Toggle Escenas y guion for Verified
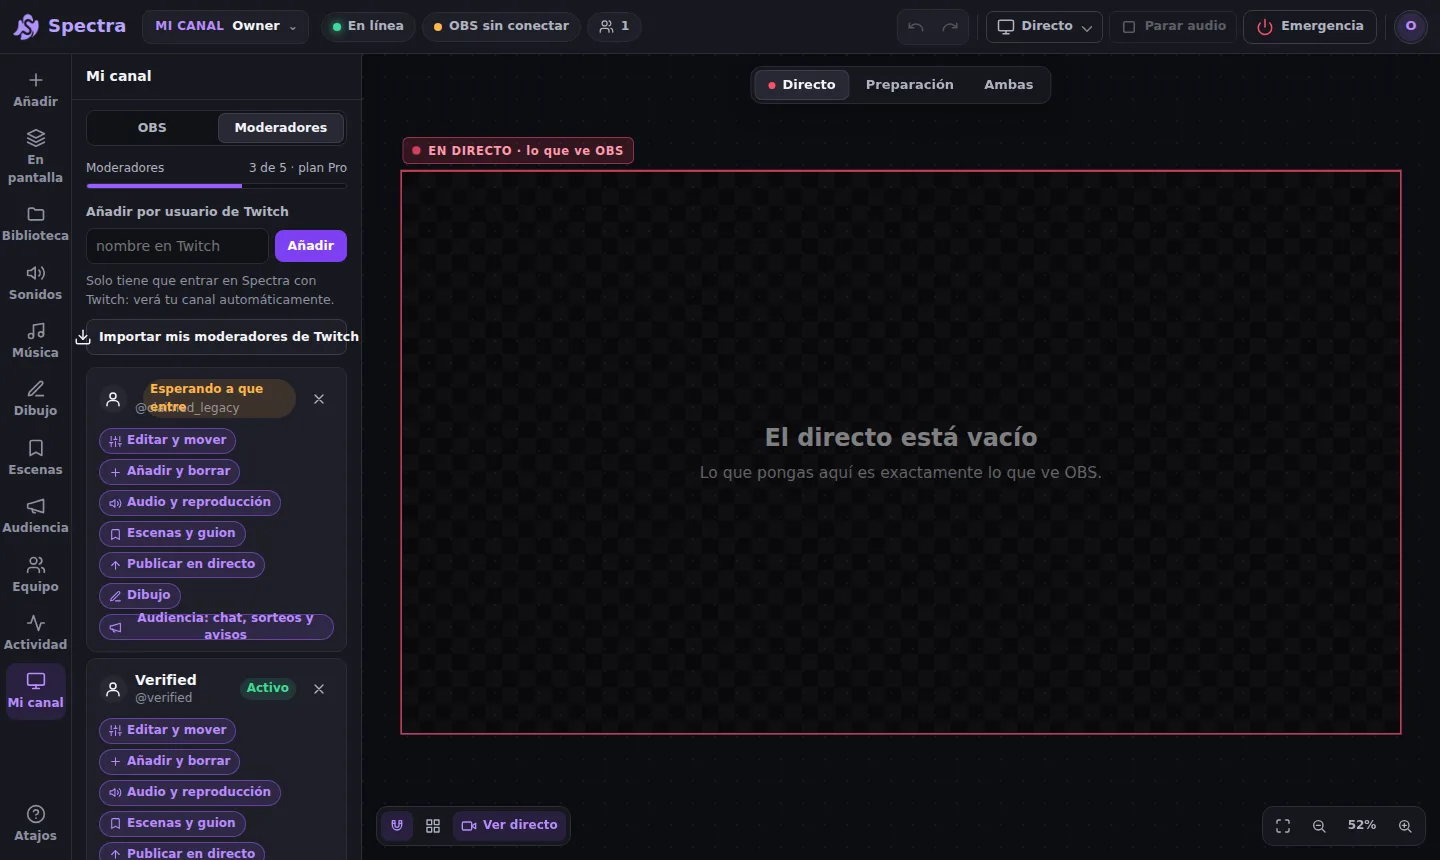 click(172, 823)
